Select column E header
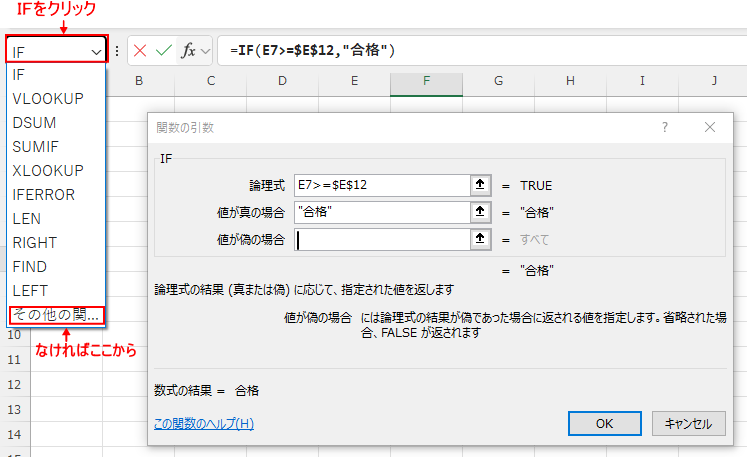 click(x=354, y=81)
